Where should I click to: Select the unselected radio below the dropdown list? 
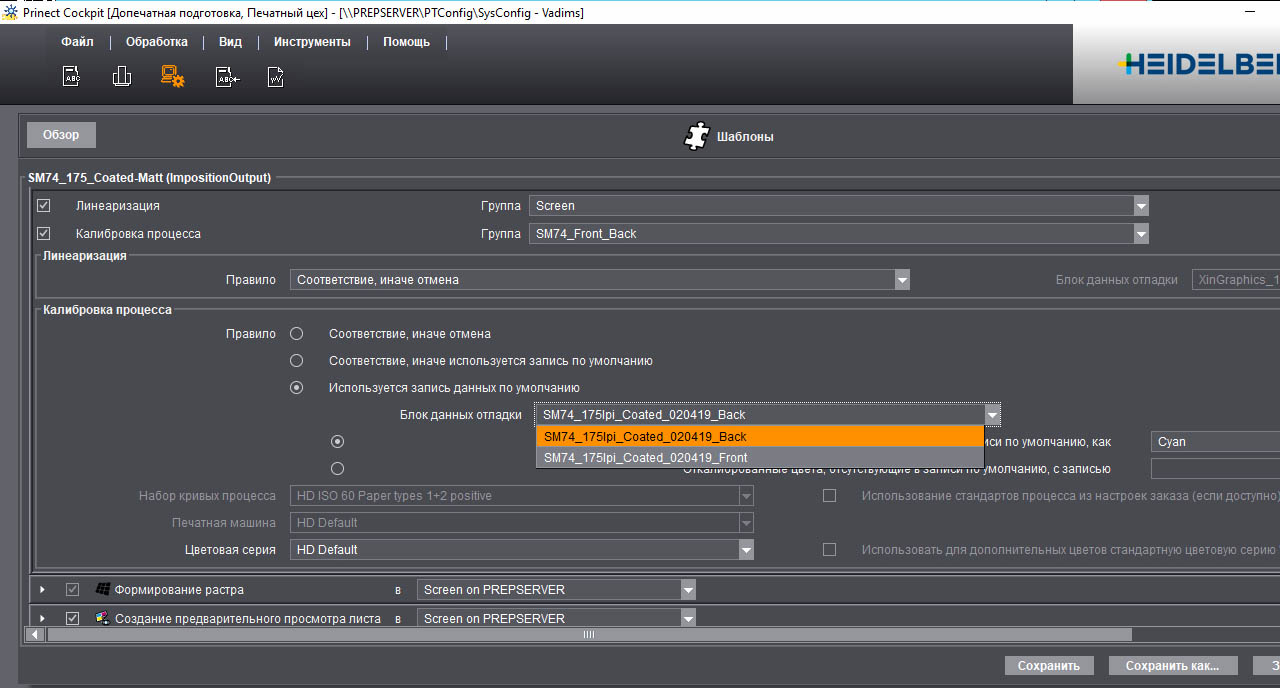click(x=337, y=468)
